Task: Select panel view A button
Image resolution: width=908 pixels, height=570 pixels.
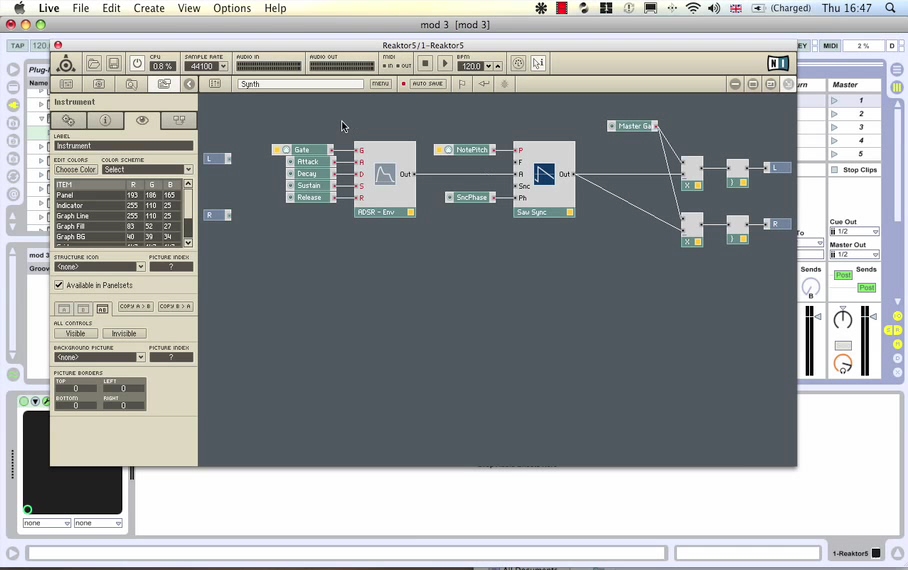Action: point(64,308)
